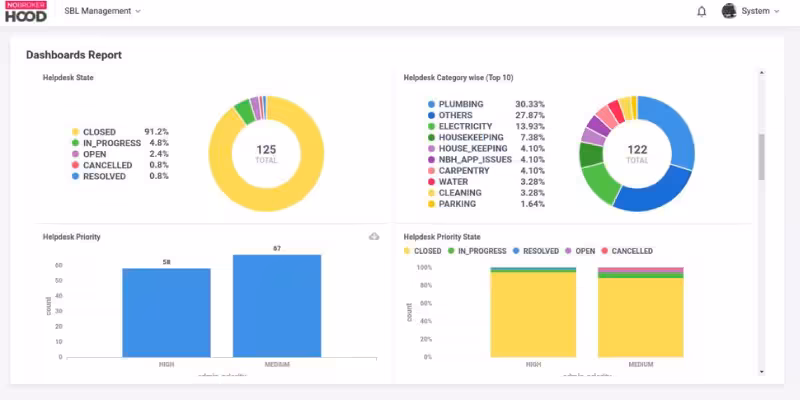The image size is (800, 400).
Task: Toggle RESOLVED in Priority State legend
Action: pyautogui.click(x=536, y=251)
